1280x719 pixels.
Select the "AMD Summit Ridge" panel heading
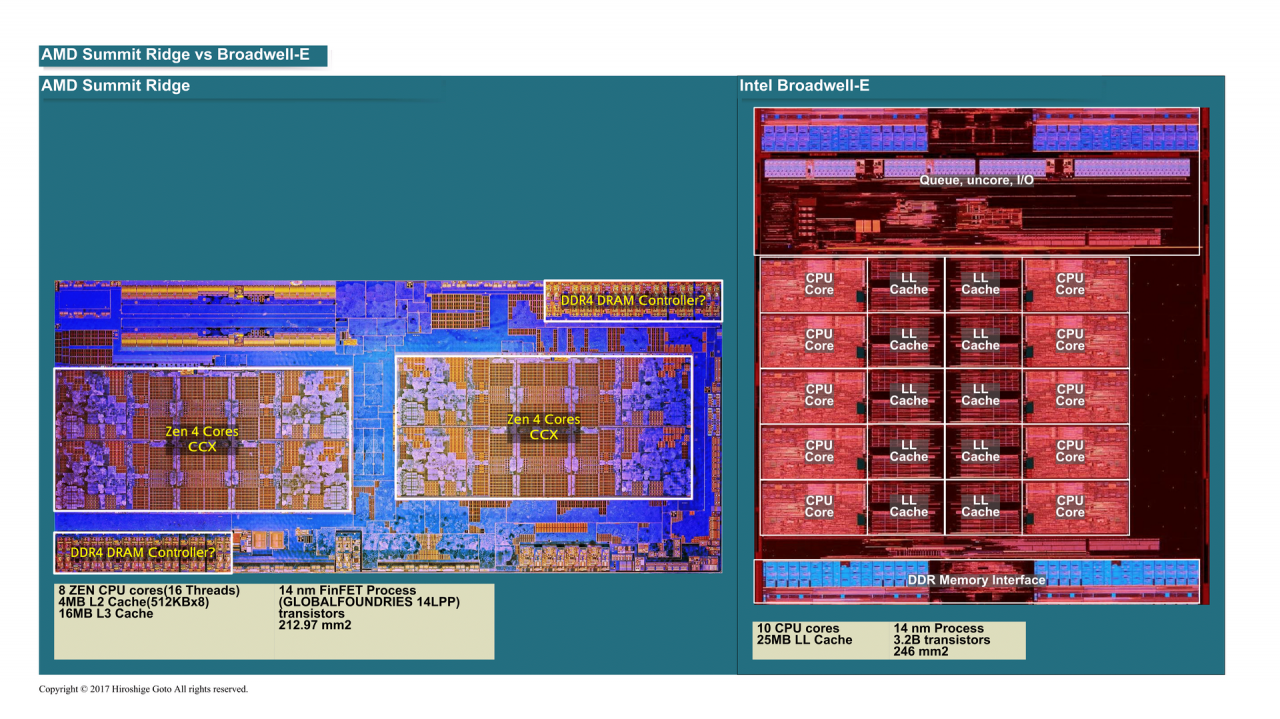[x=115, y=86]
